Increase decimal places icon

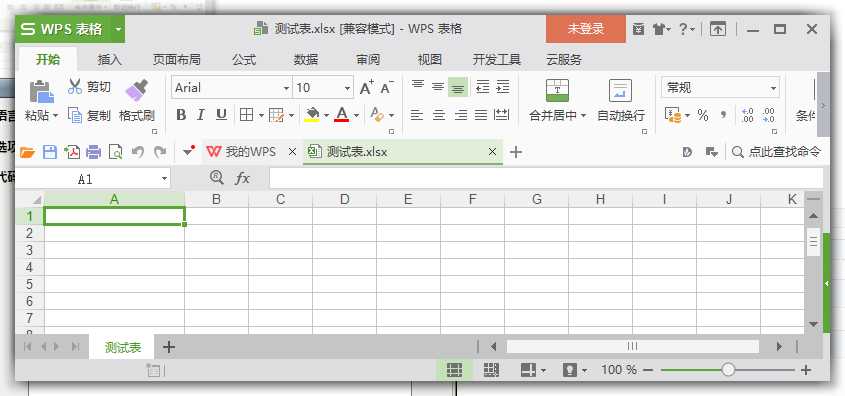click(747, 115)
